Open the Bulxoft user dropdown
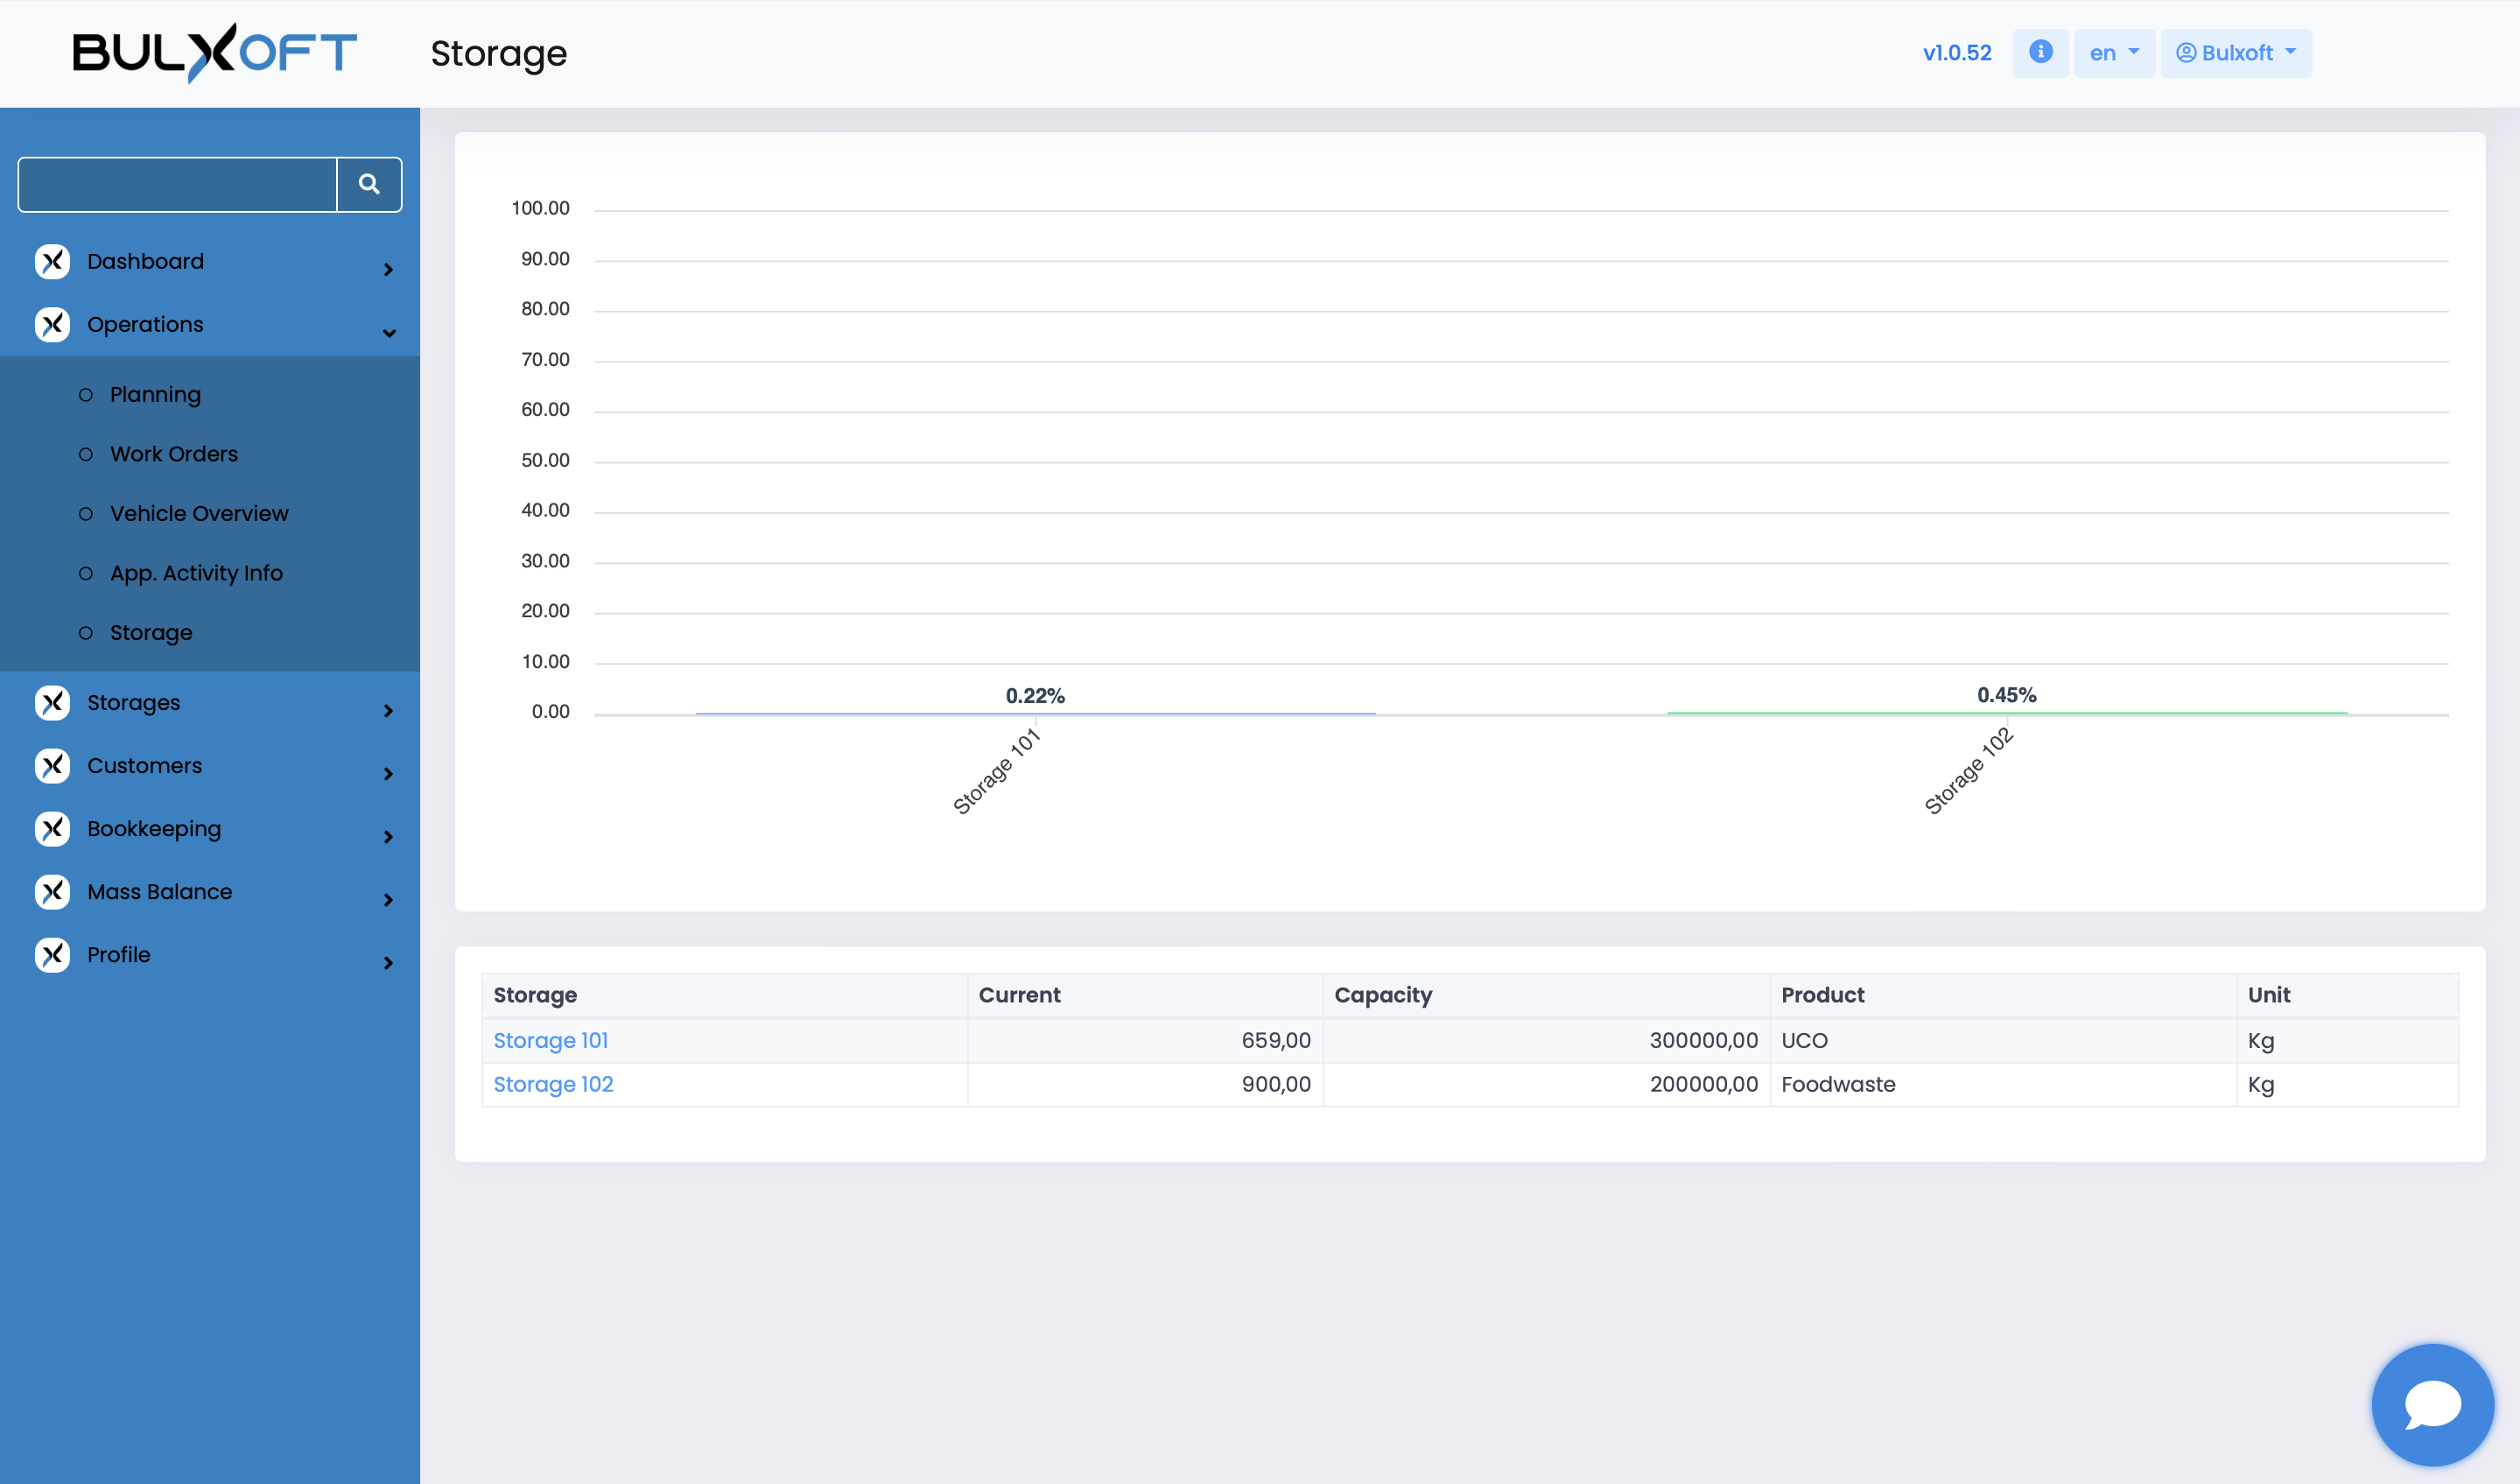The width and height of the screenshot is (2520, 1484). [x=2235, y=52]
